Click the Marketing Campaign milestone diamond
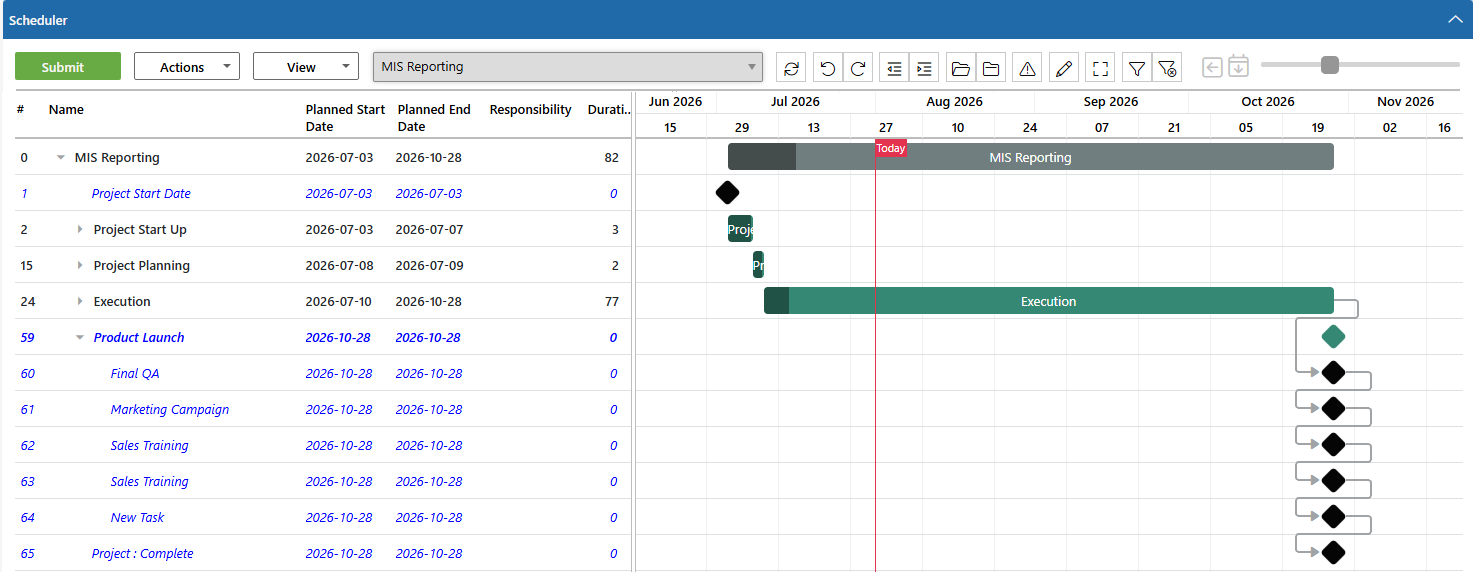Image resolution: width=1473 pixels, height=572 pixels. pyautogui.click(x=1333, y=409)
